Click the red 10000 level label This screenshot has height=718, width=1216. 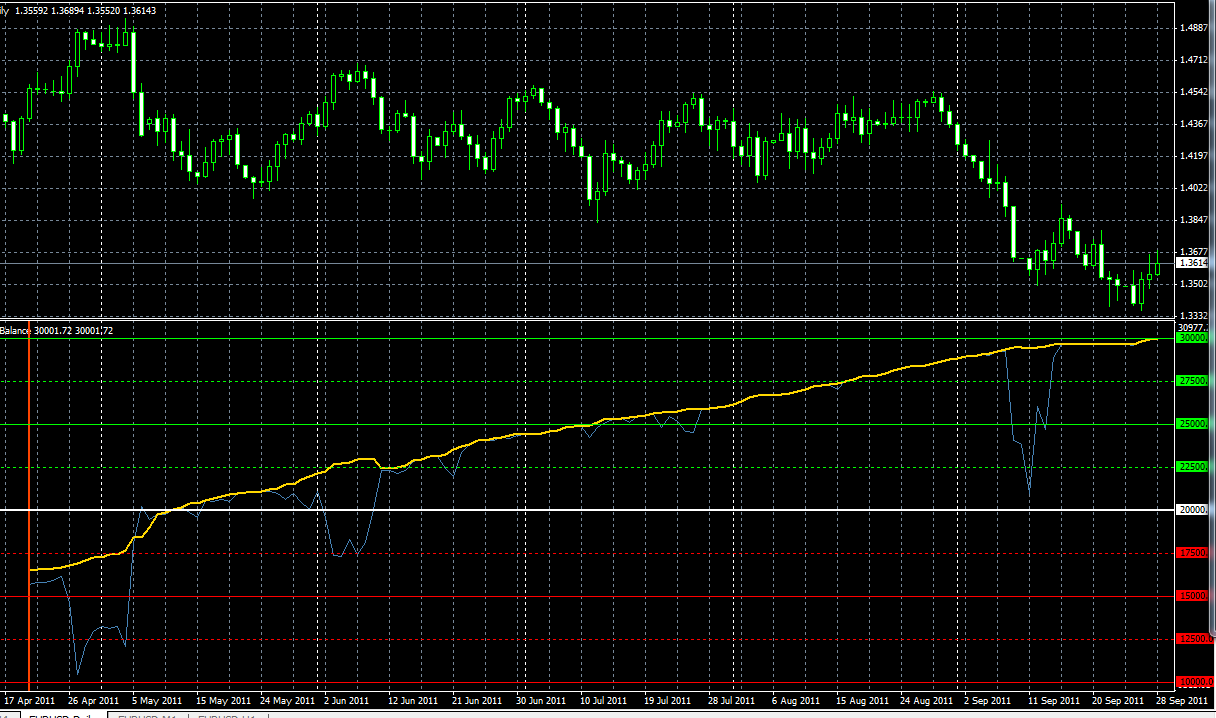click(1192, 682)
